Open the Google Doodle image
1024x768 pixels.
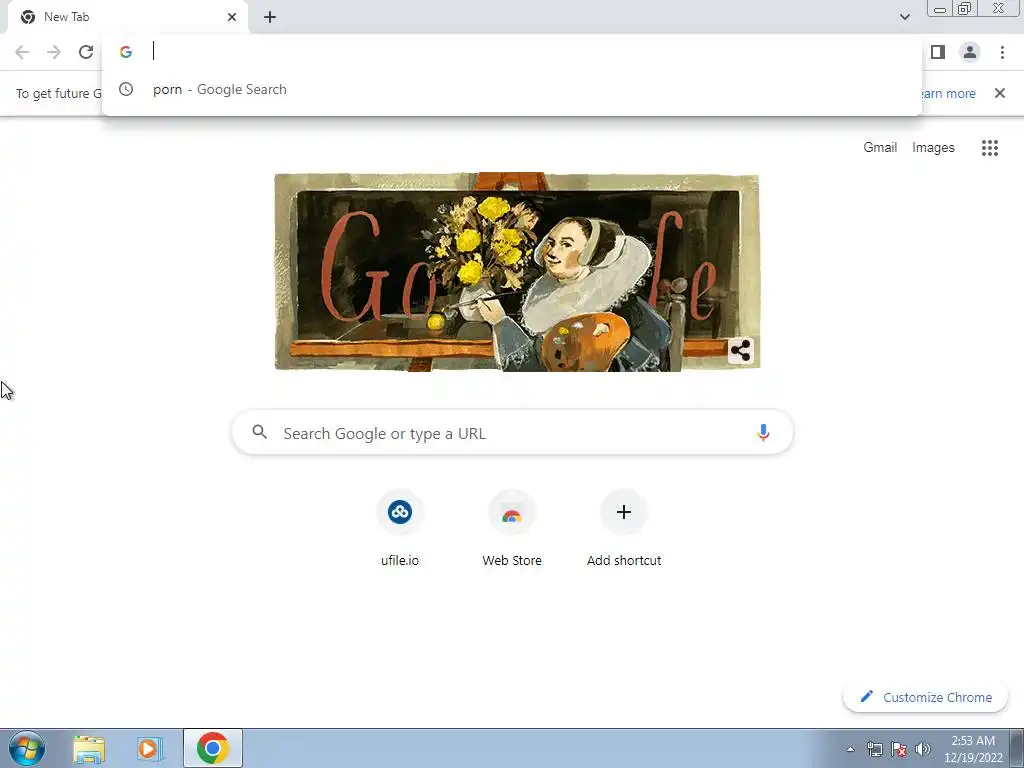tap(517, 272)
